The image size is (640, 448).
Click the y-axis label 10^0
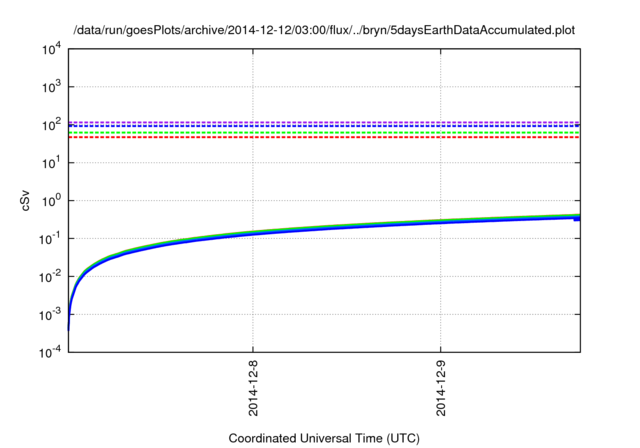point(51,200)
